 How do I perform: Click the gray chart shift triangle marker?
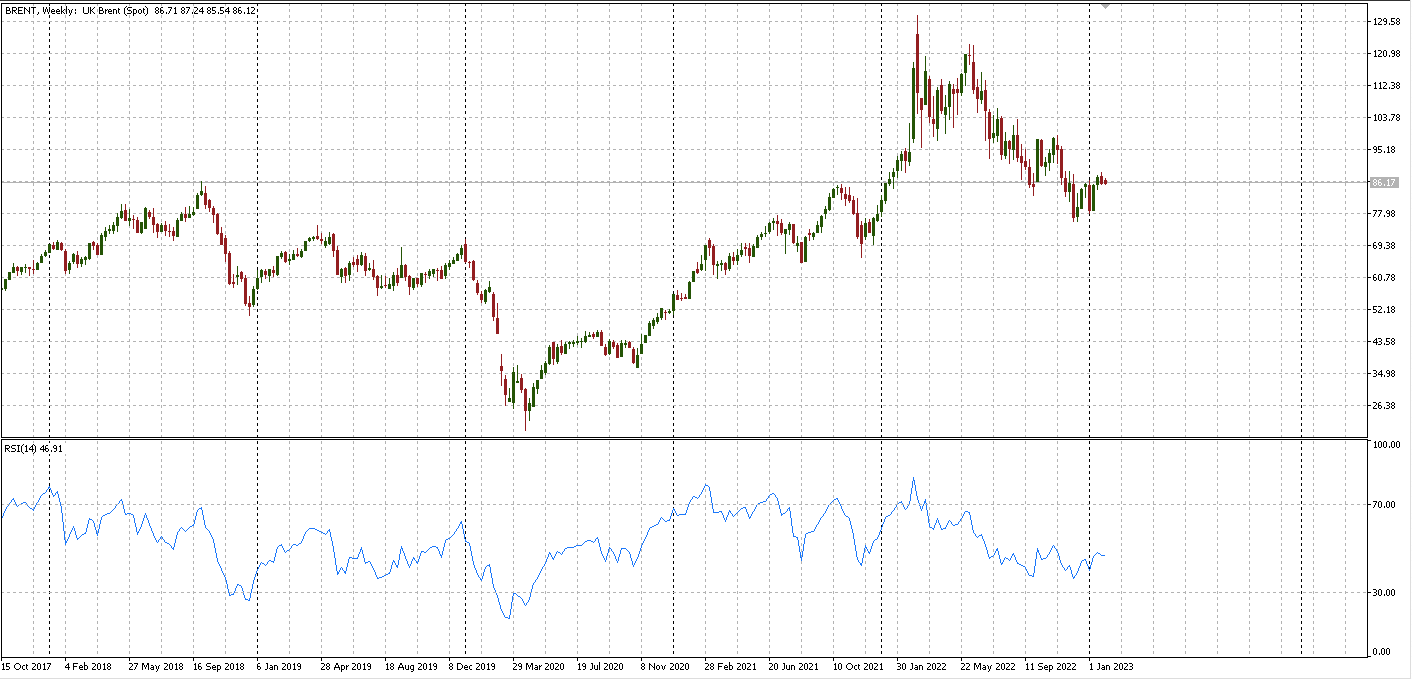1105,6
